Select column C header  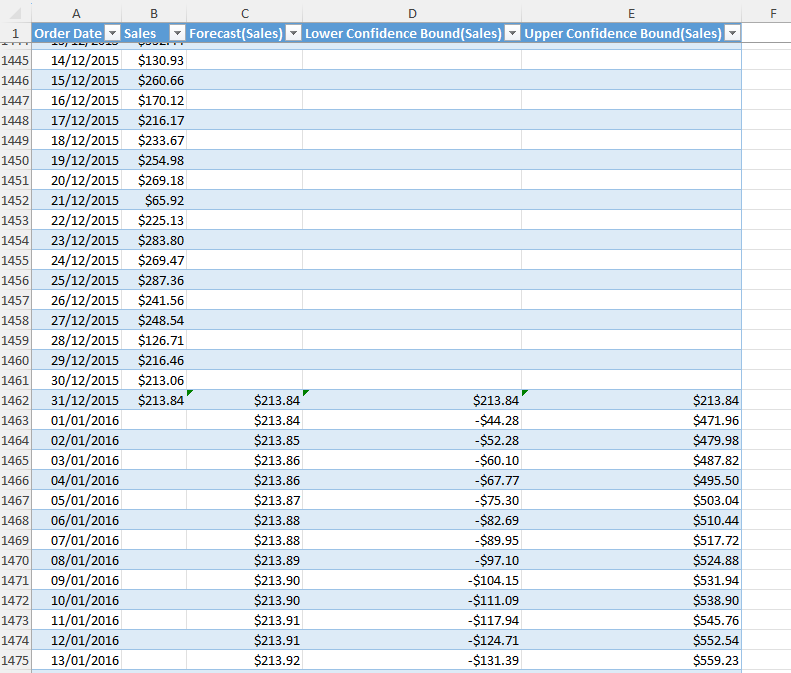[244, 12]
